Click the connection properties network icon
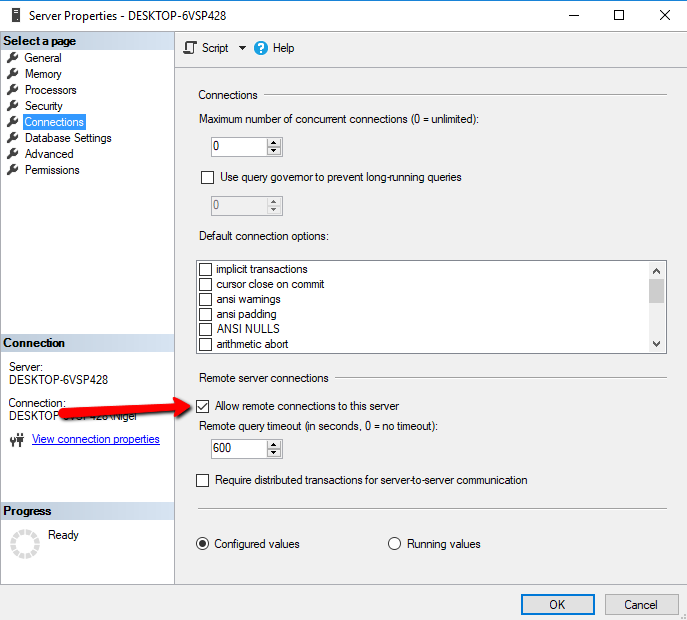Screen dimensions: 687x620 tap(16, 440)
